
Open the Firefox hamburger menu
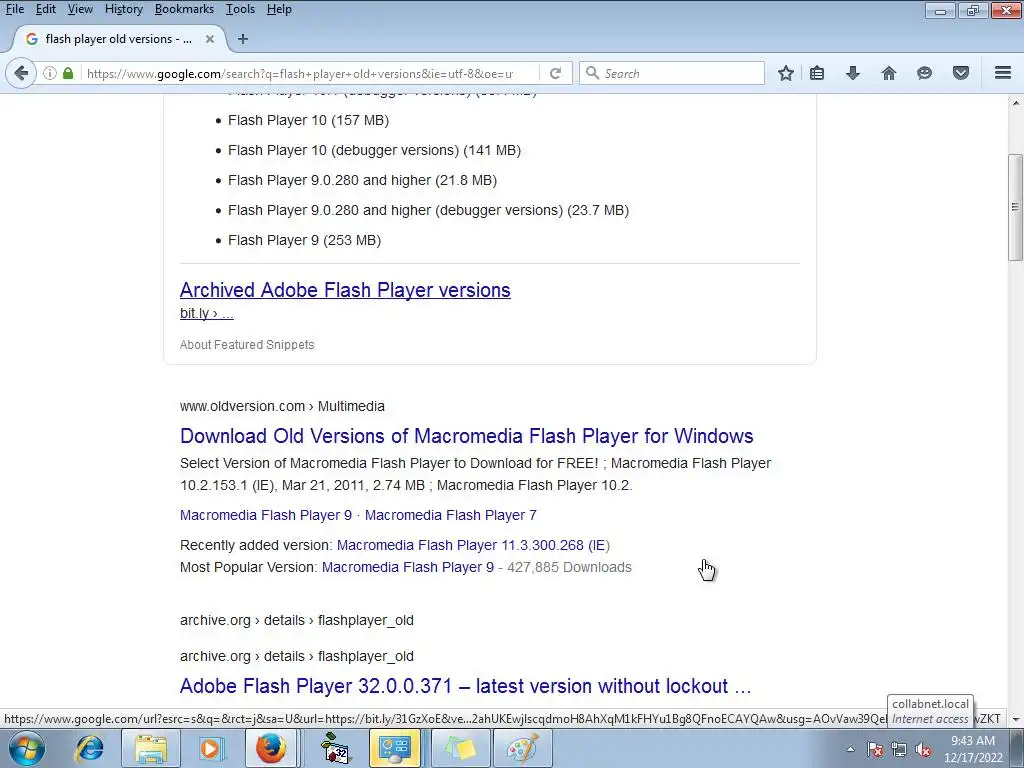pyautogui.click(x=1003, y=73)
